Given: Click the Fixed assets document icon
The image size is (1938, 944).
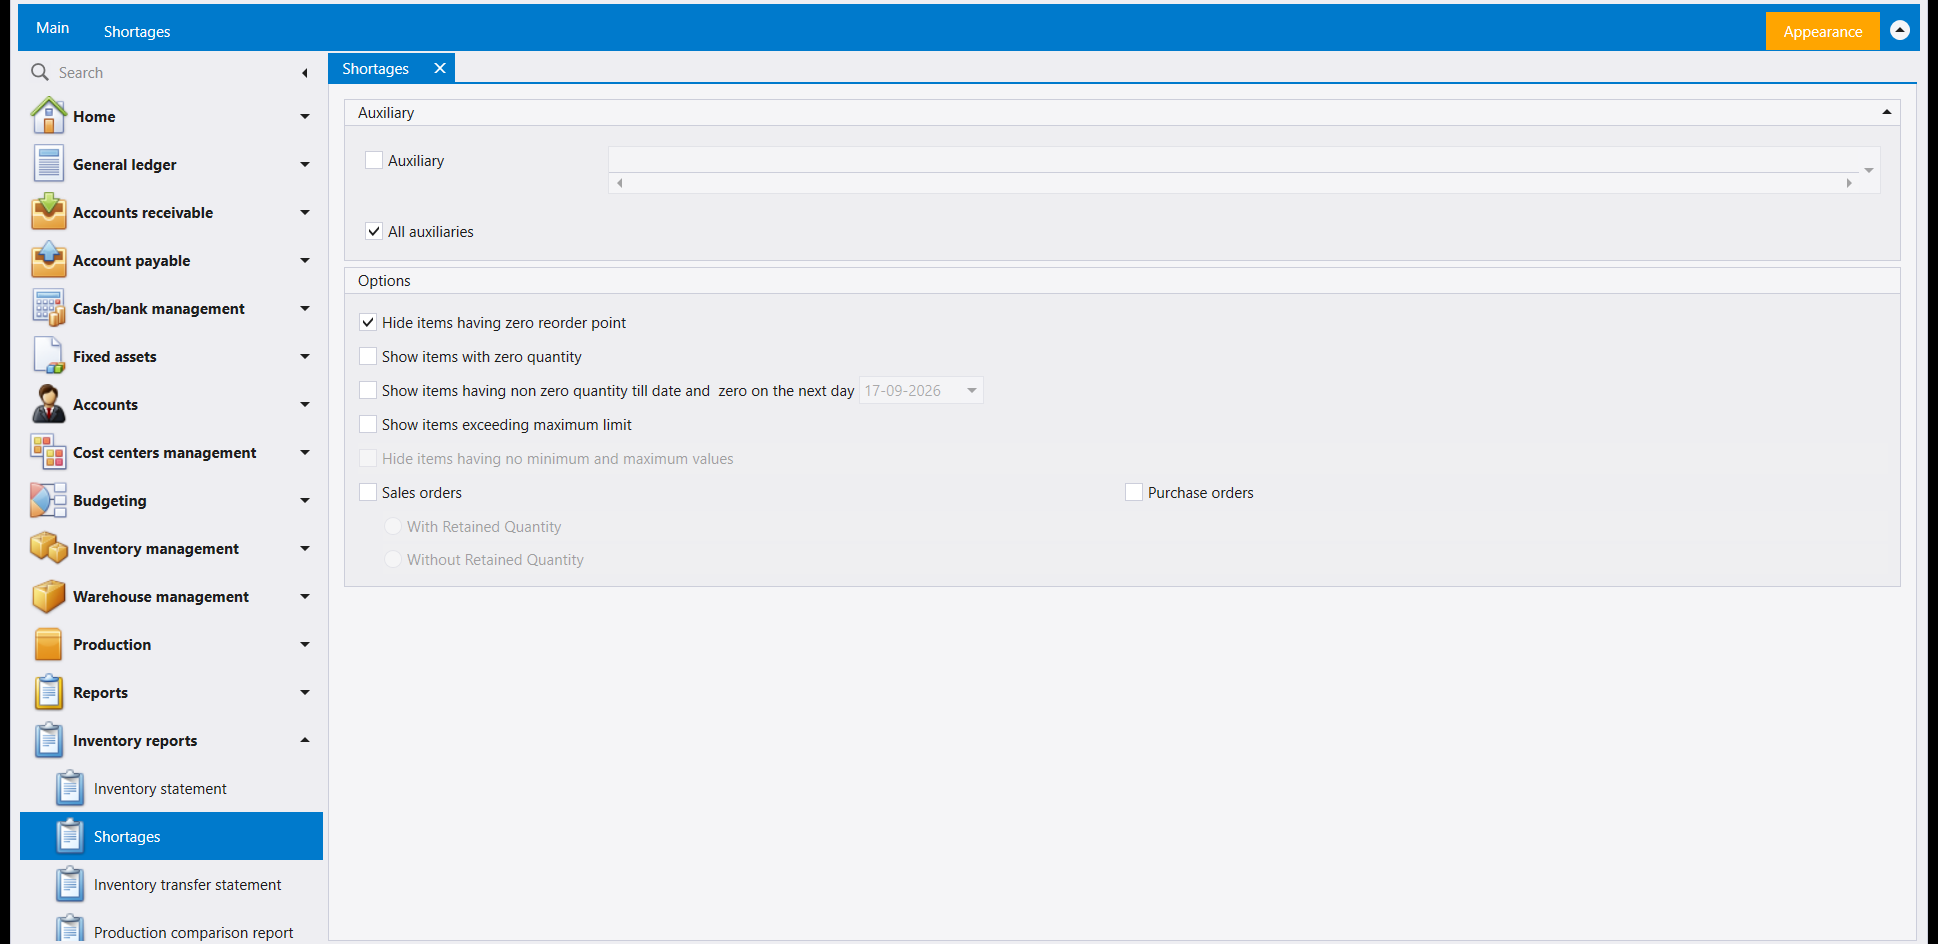Looking at the screenshot, I should click(x=48, y=356).
